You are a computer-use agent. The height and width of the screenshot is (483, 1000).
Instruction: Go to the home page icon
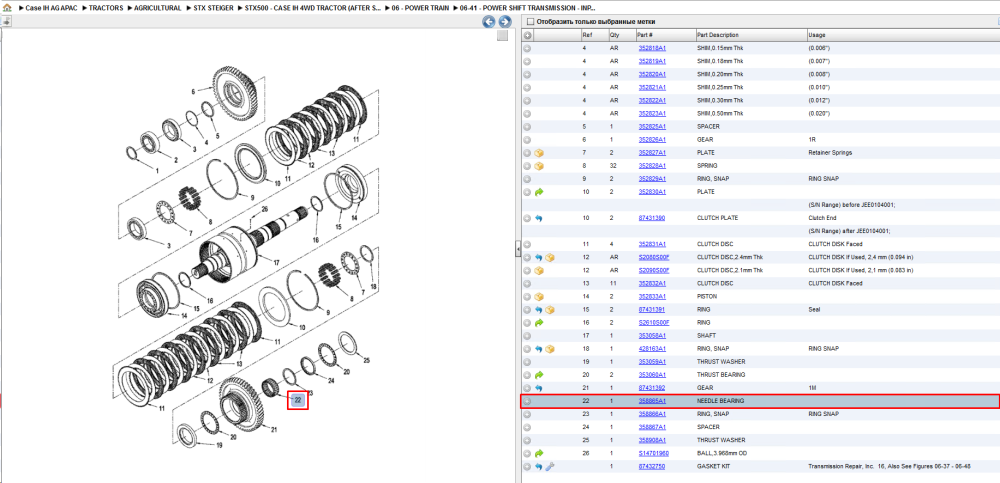tap(7, 8)
